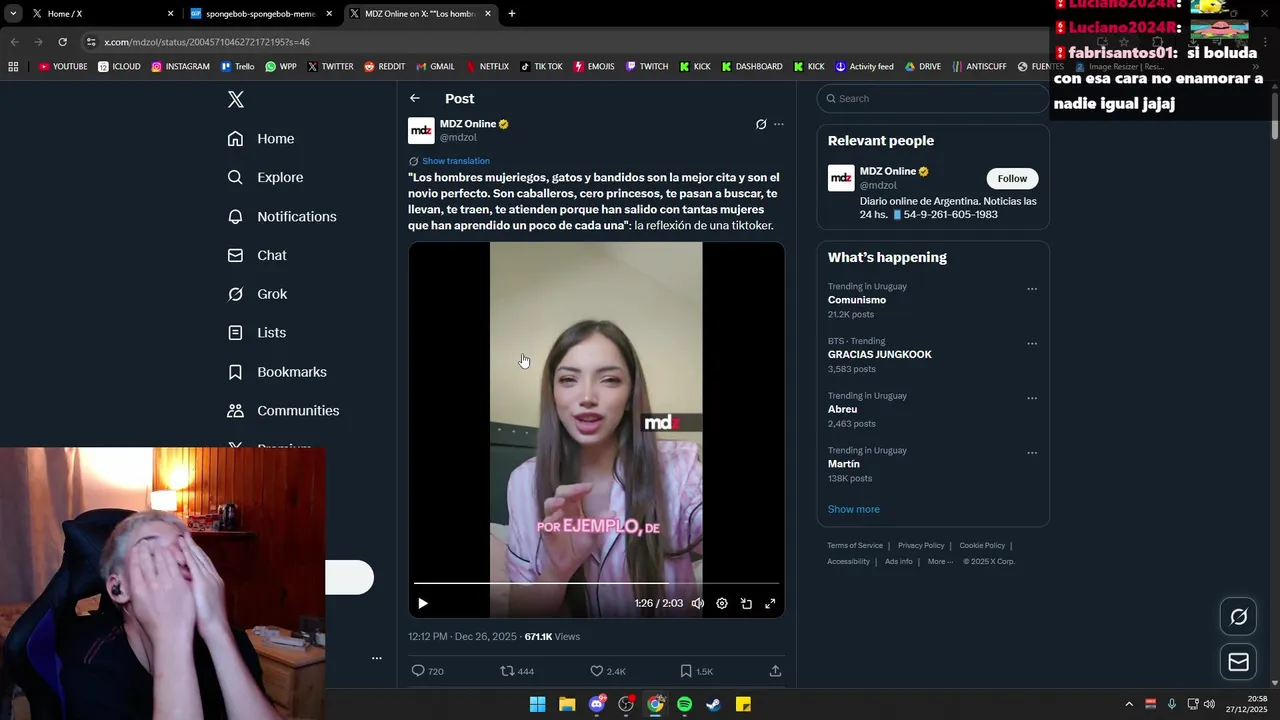
Task: Open File Explorer from taskbar
Action: tap(567, 704)
